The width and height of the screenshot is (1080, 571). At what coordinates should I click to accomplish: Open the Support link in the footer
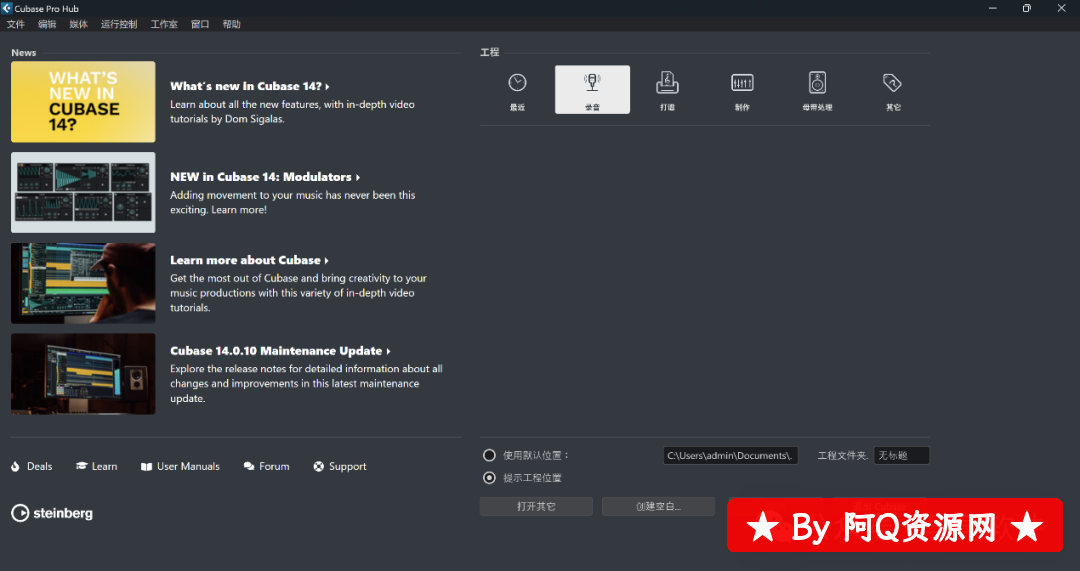(x=340, y=466)
